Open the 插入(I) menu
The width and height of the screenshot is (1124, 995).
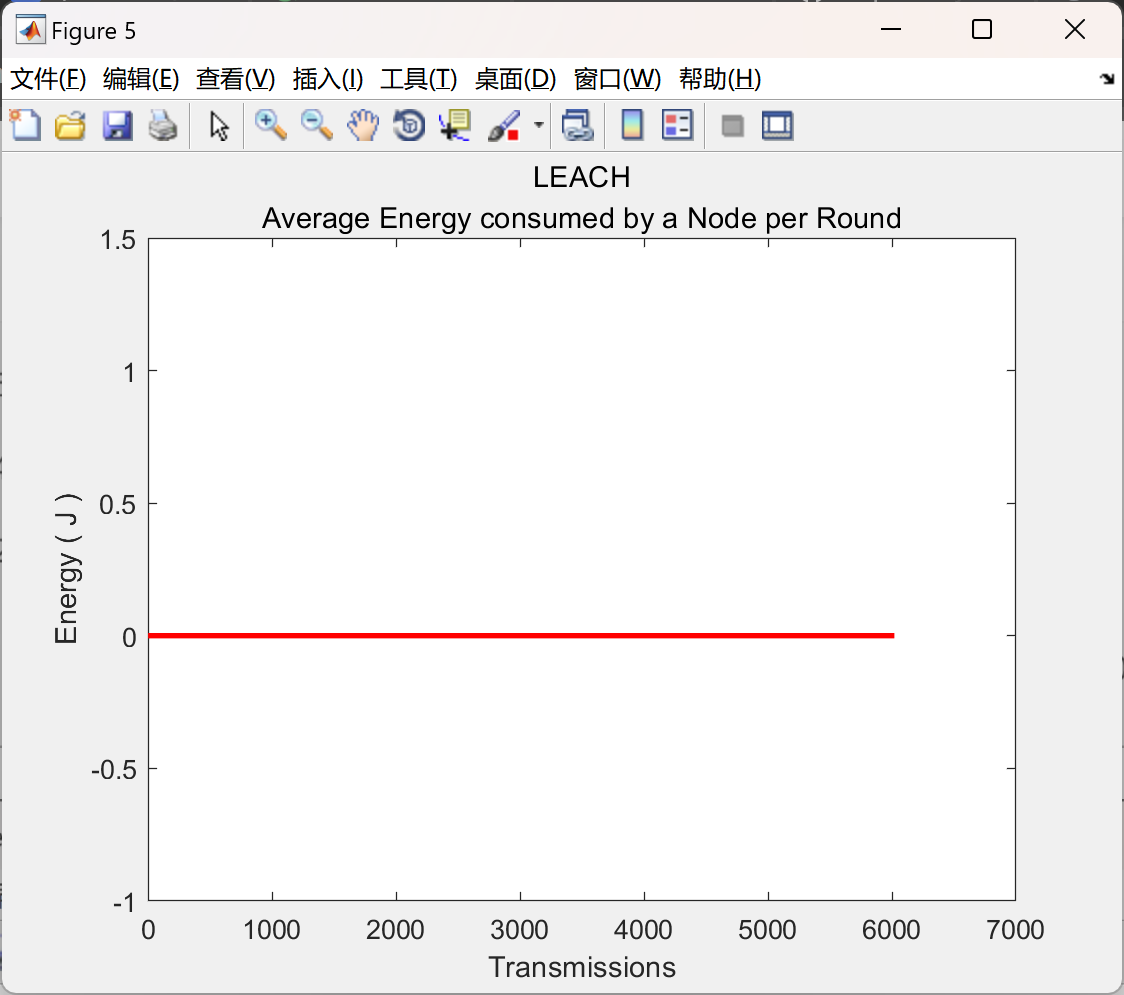(328, 79)
